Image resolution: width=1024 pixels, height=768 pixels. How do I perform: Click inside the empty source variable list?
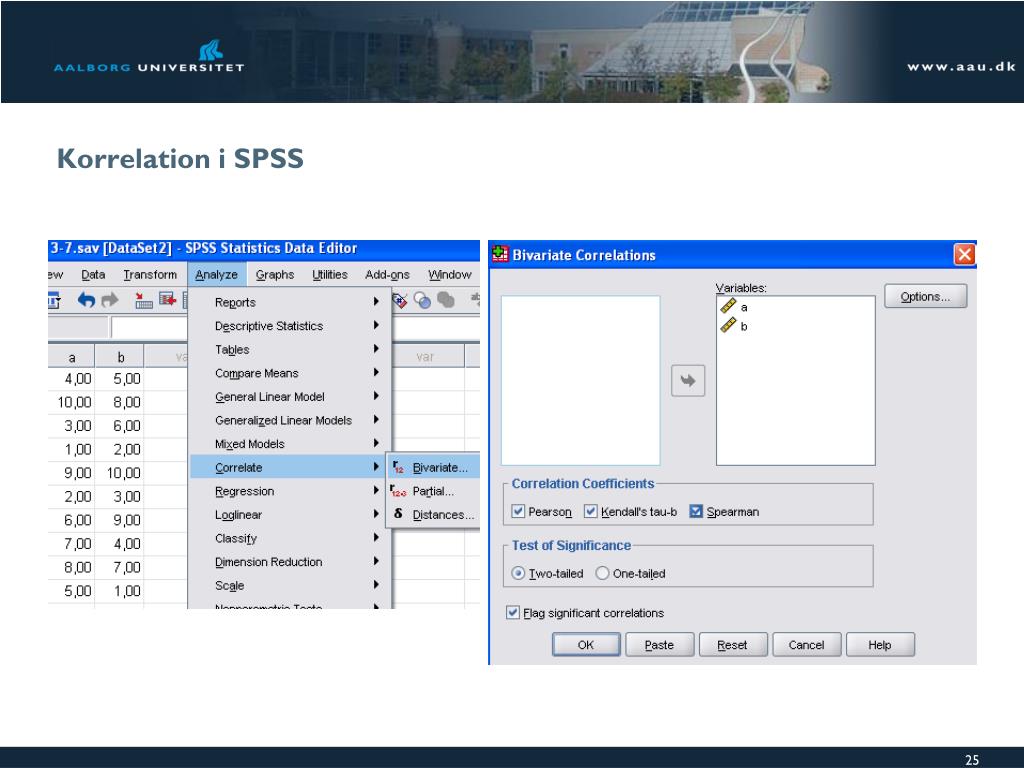tap(581, 380)
